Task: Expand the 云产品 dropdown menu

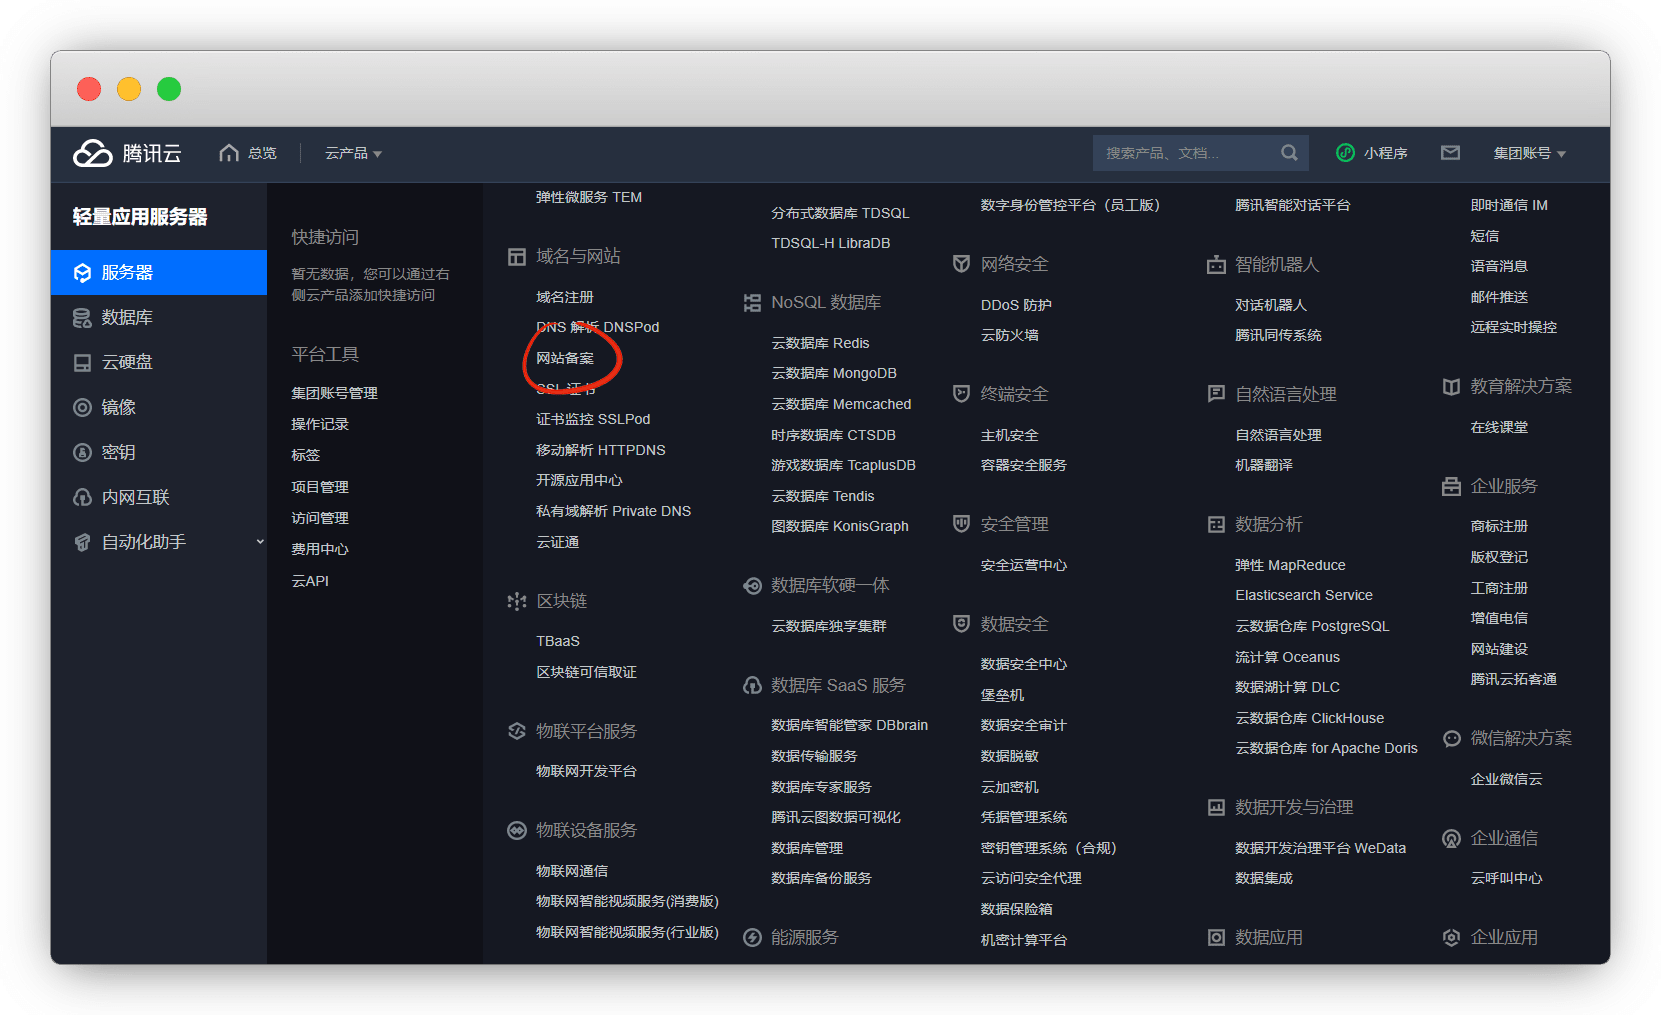Action: 353,153
